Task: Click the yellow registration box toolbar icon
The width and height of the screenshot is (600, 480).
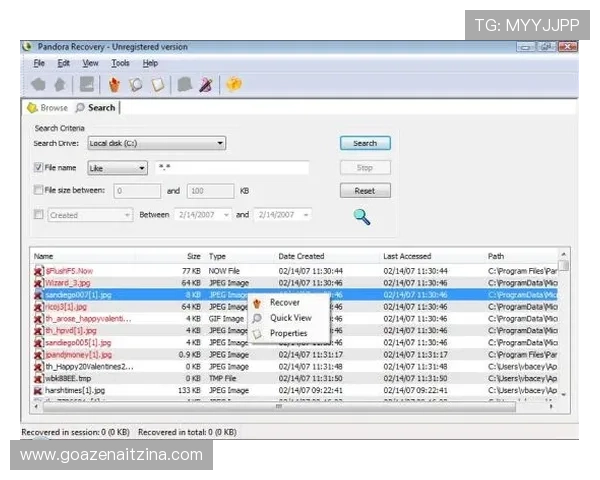Action: pos(233,85)
